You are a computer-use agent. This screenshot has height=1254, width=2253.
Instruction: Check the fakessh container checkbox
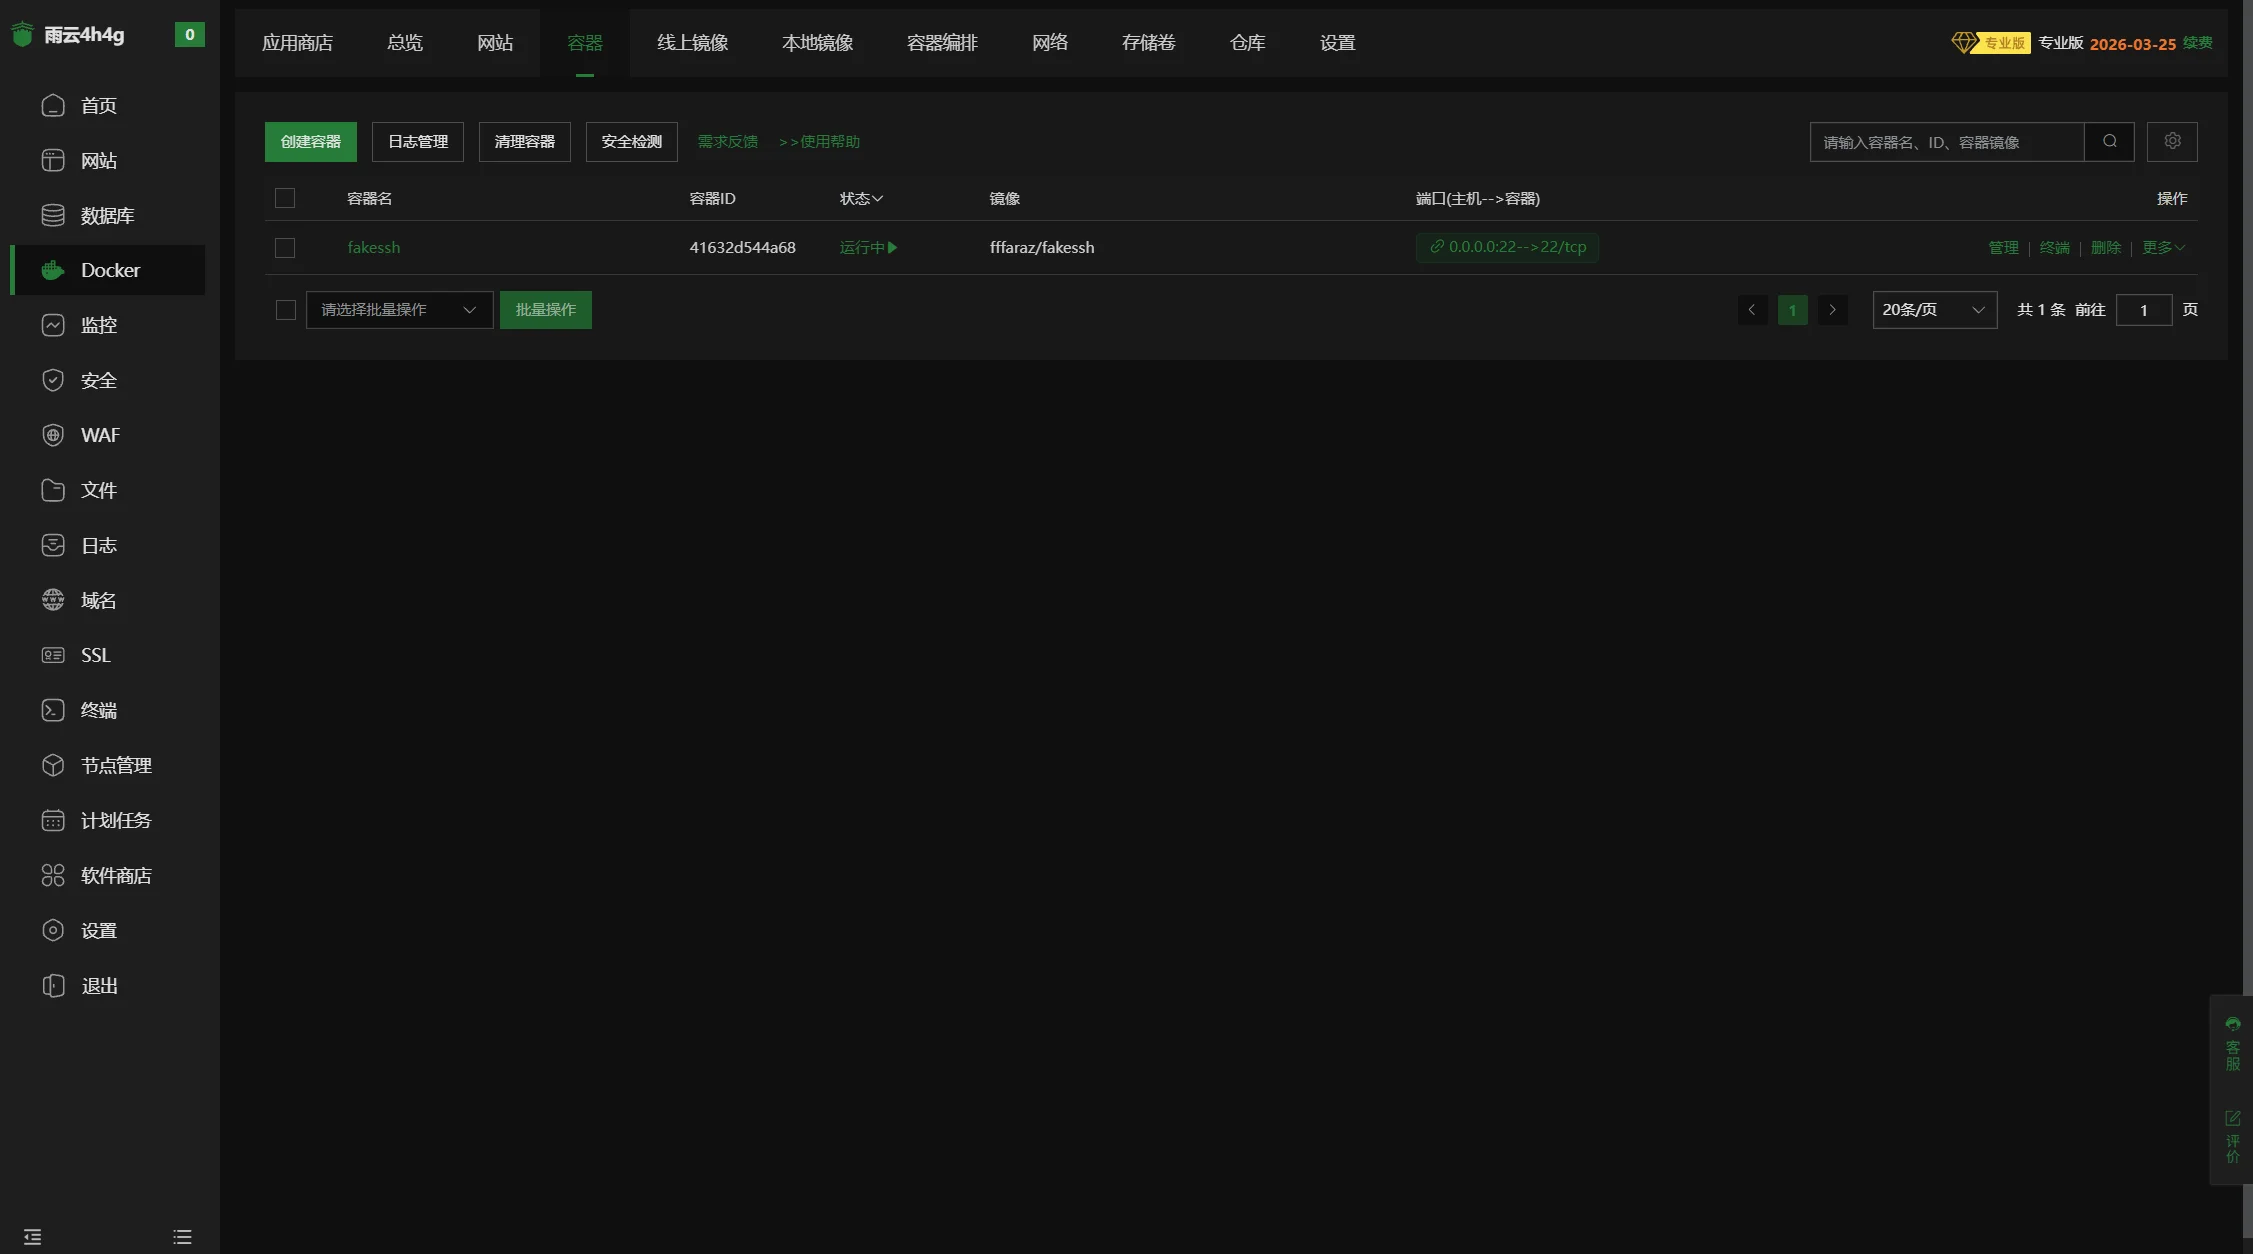pos(285,247)
